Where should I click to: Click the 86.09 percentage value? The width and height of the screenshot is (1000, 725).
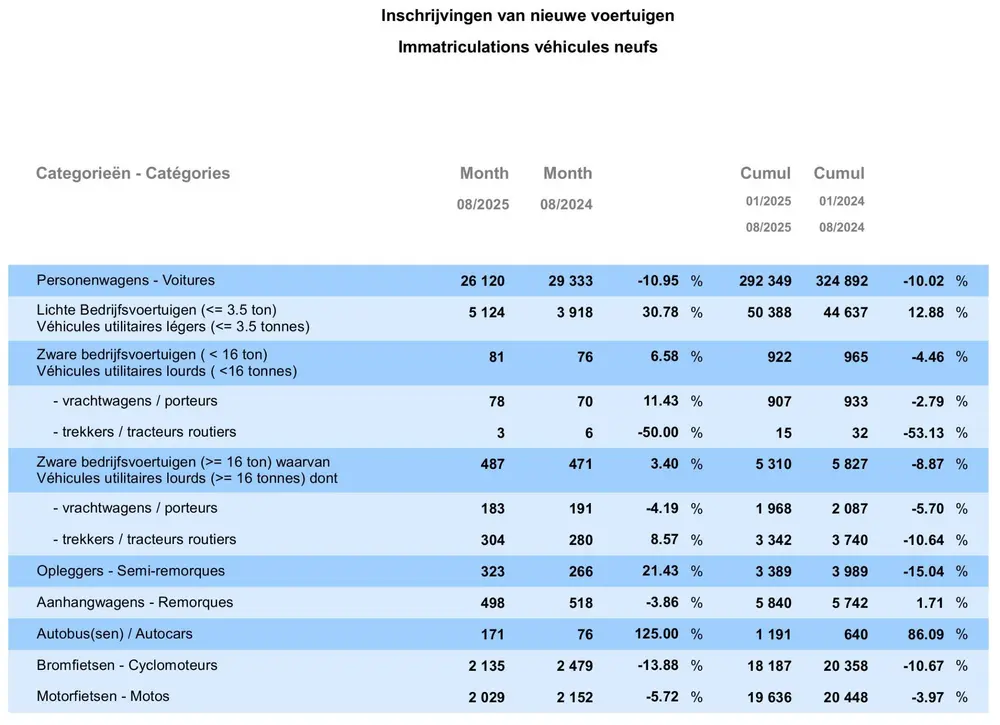(925, 634)
